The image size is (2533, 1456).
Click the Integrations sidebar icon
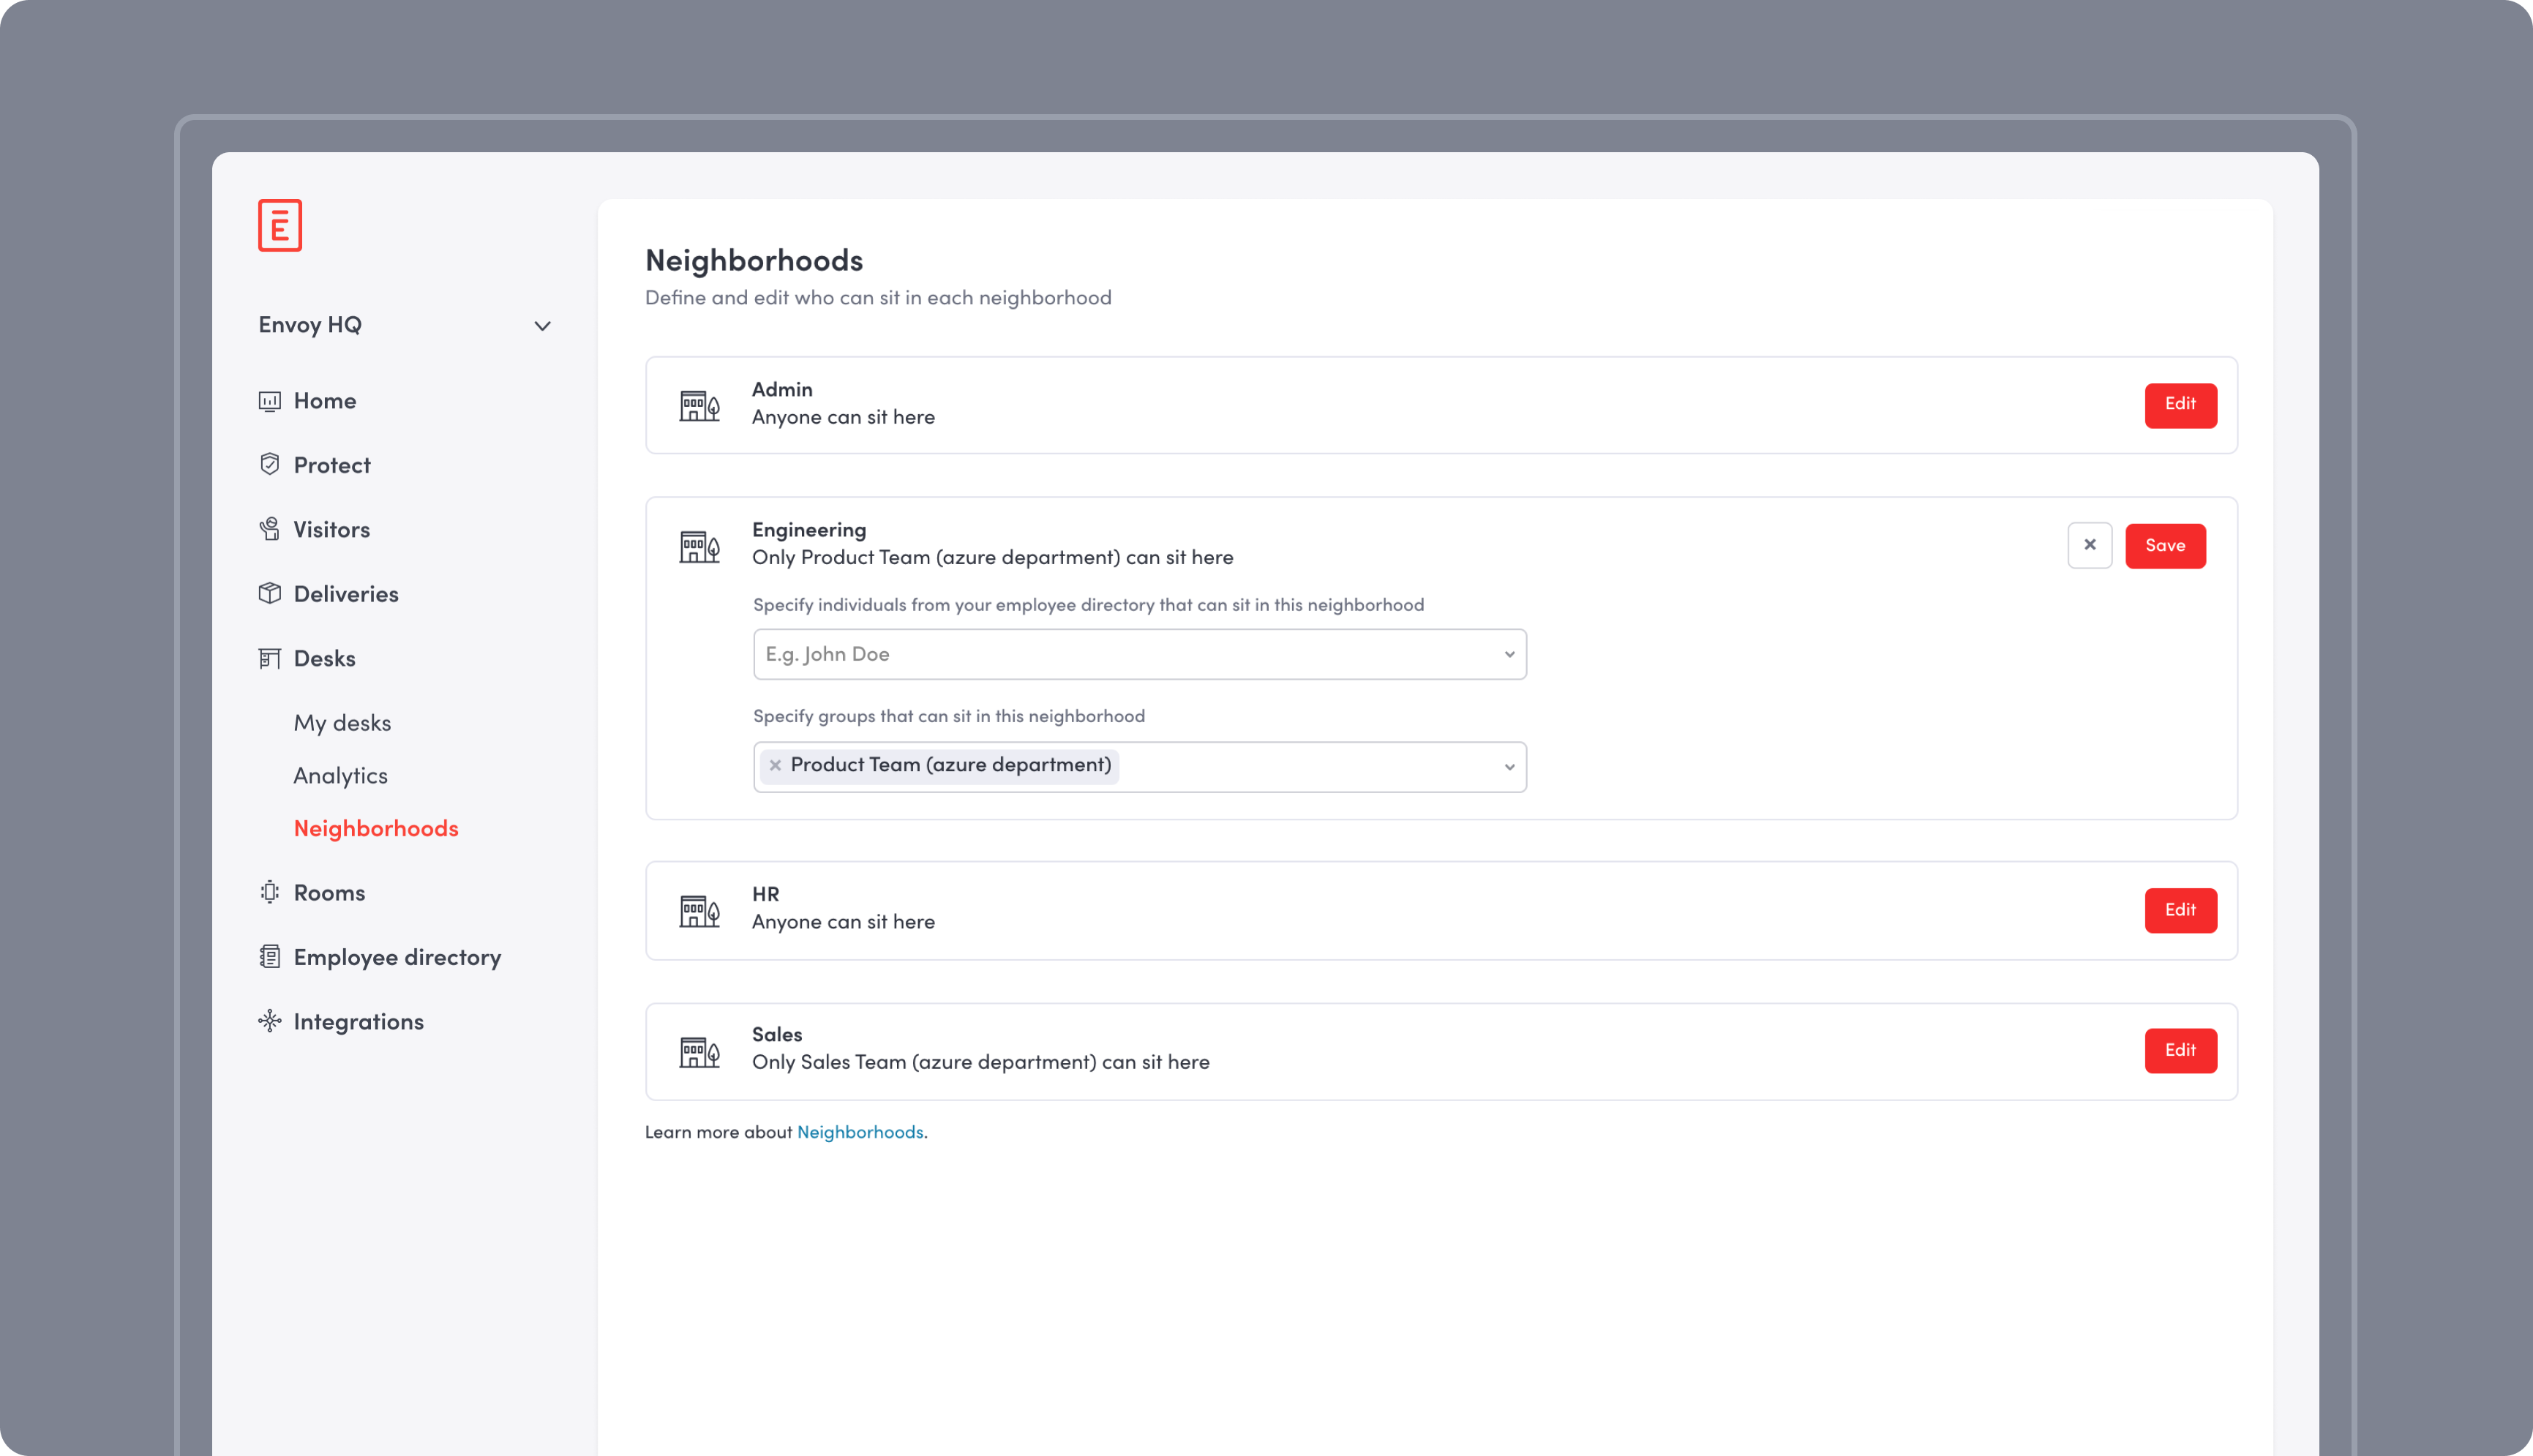(x=269, y=1021)
